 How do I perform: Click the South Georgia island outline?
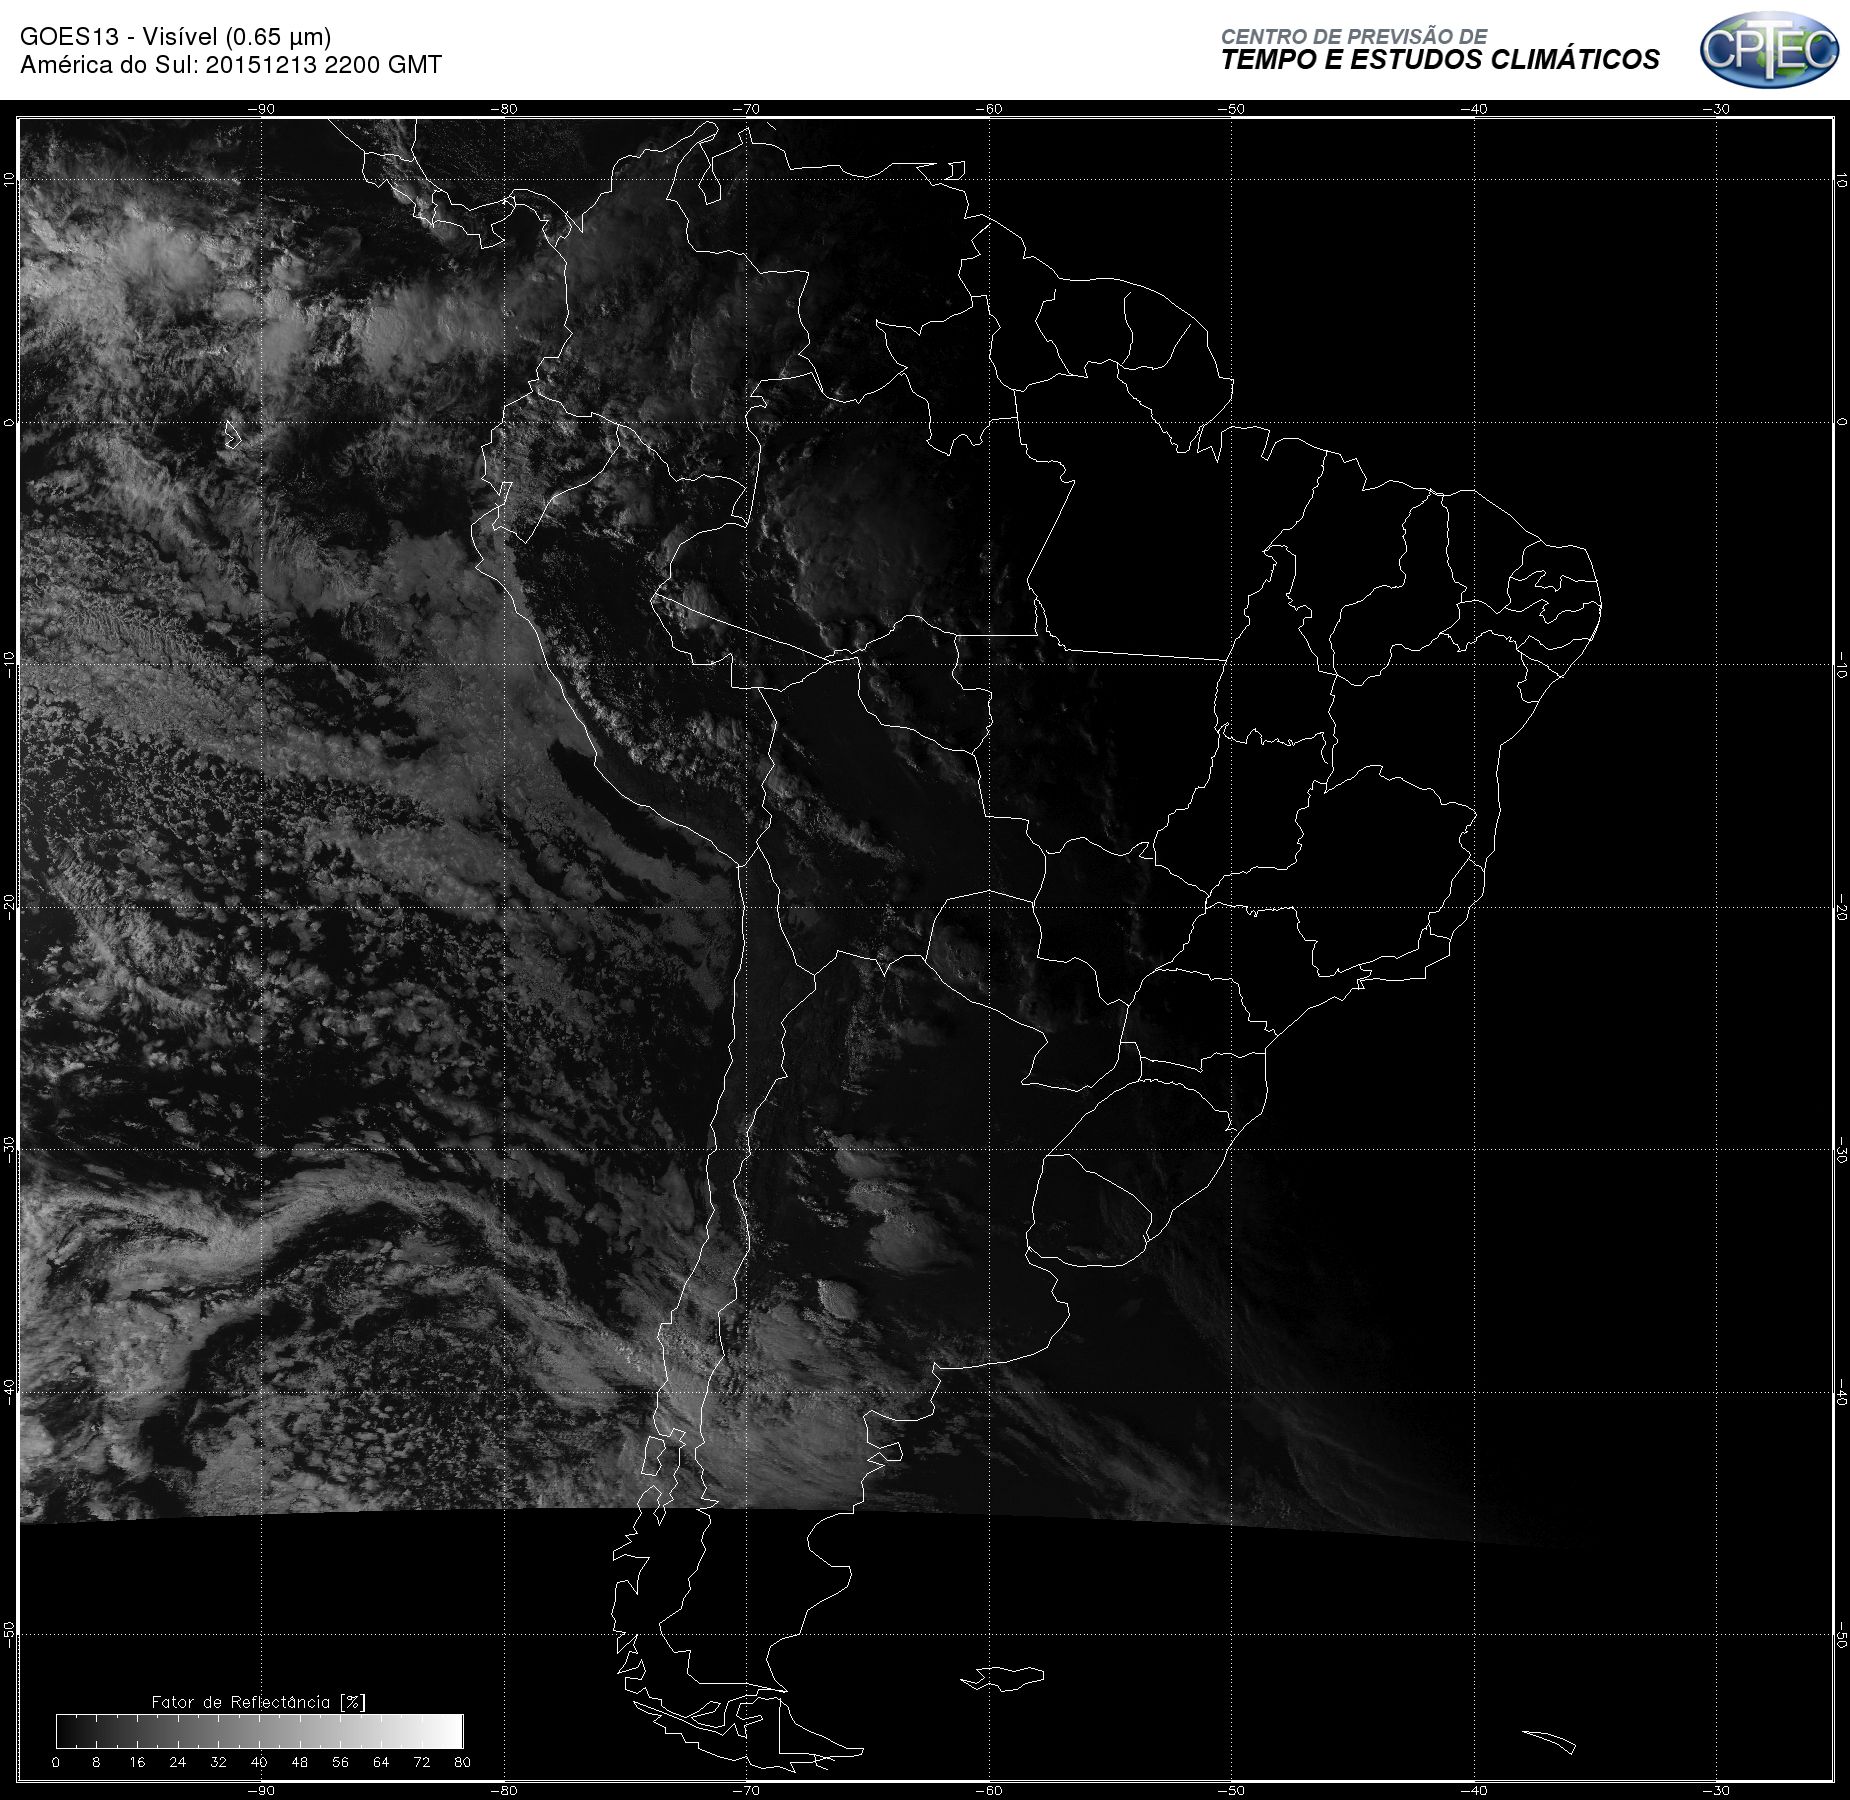click(1549, 1742)
